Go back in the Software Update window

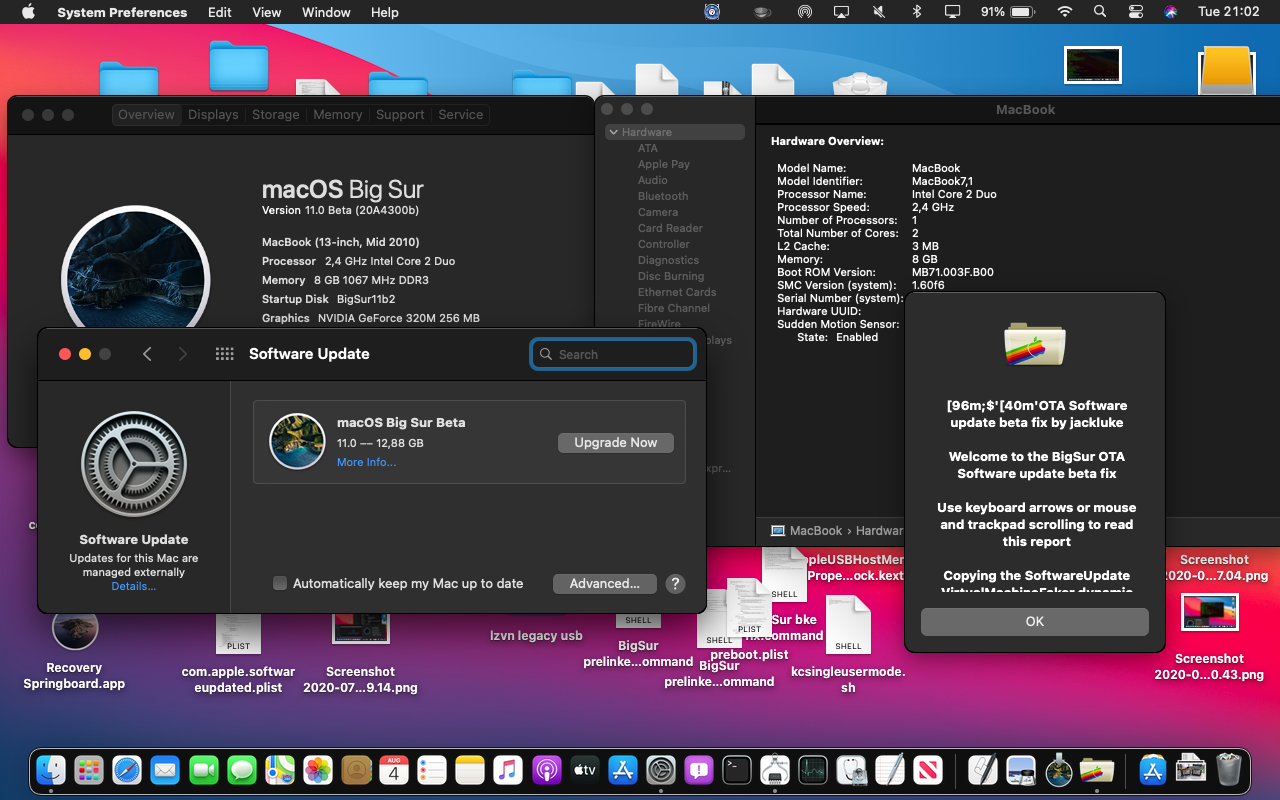pos(147,354)
